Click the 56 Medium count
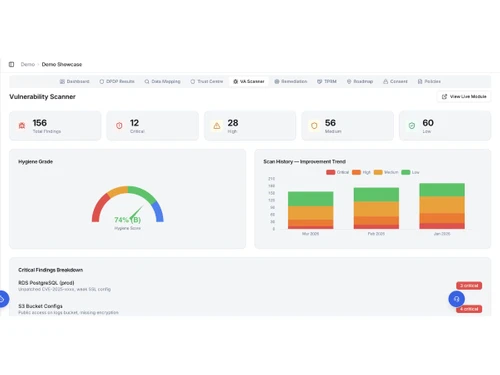Viewport: 500px width, 375px height. [x=330, y=123]
